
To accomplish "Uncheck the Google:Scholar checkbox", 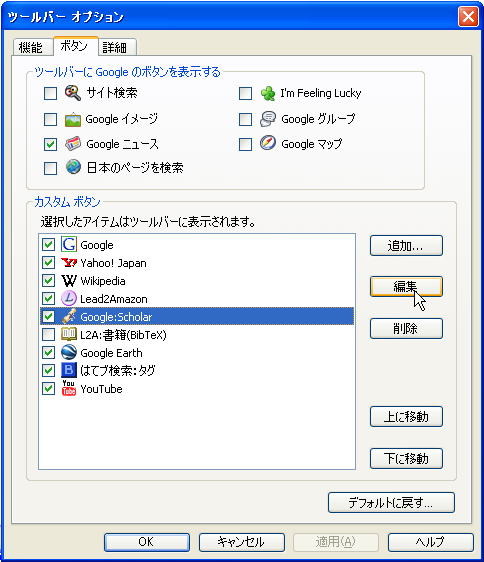I will coord(48,316).
